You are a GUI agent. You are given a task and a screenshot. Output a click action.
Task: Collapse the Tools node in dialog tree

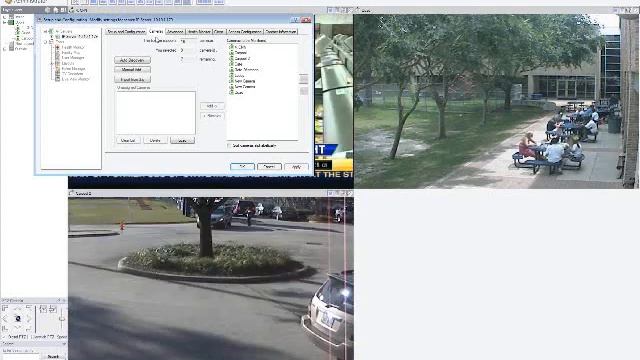(45, 42)
